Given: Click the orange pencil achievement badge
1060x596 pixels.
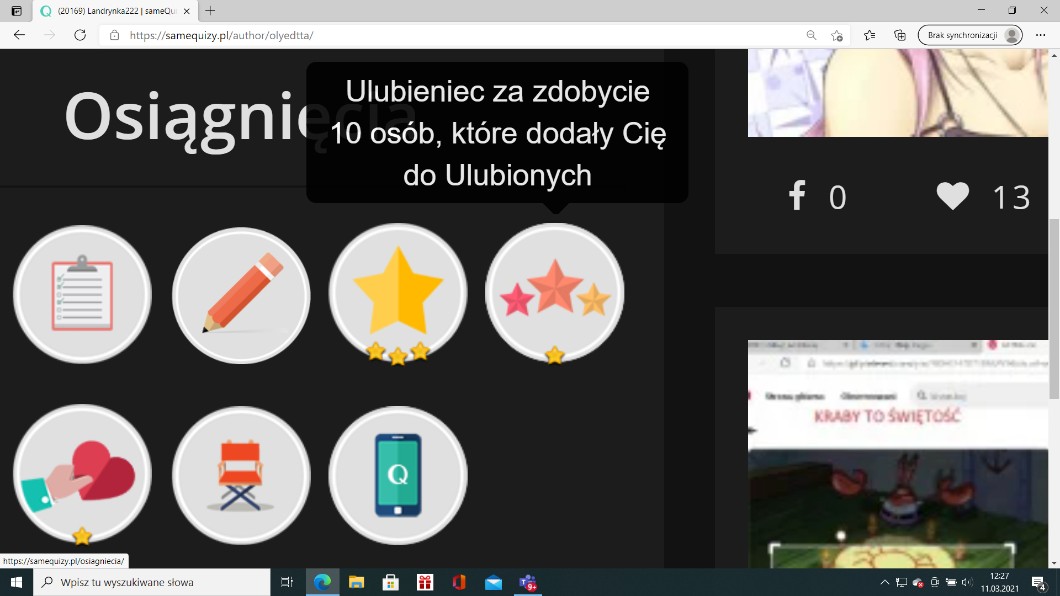Looking at the screenshot, I should click(241, 295).
